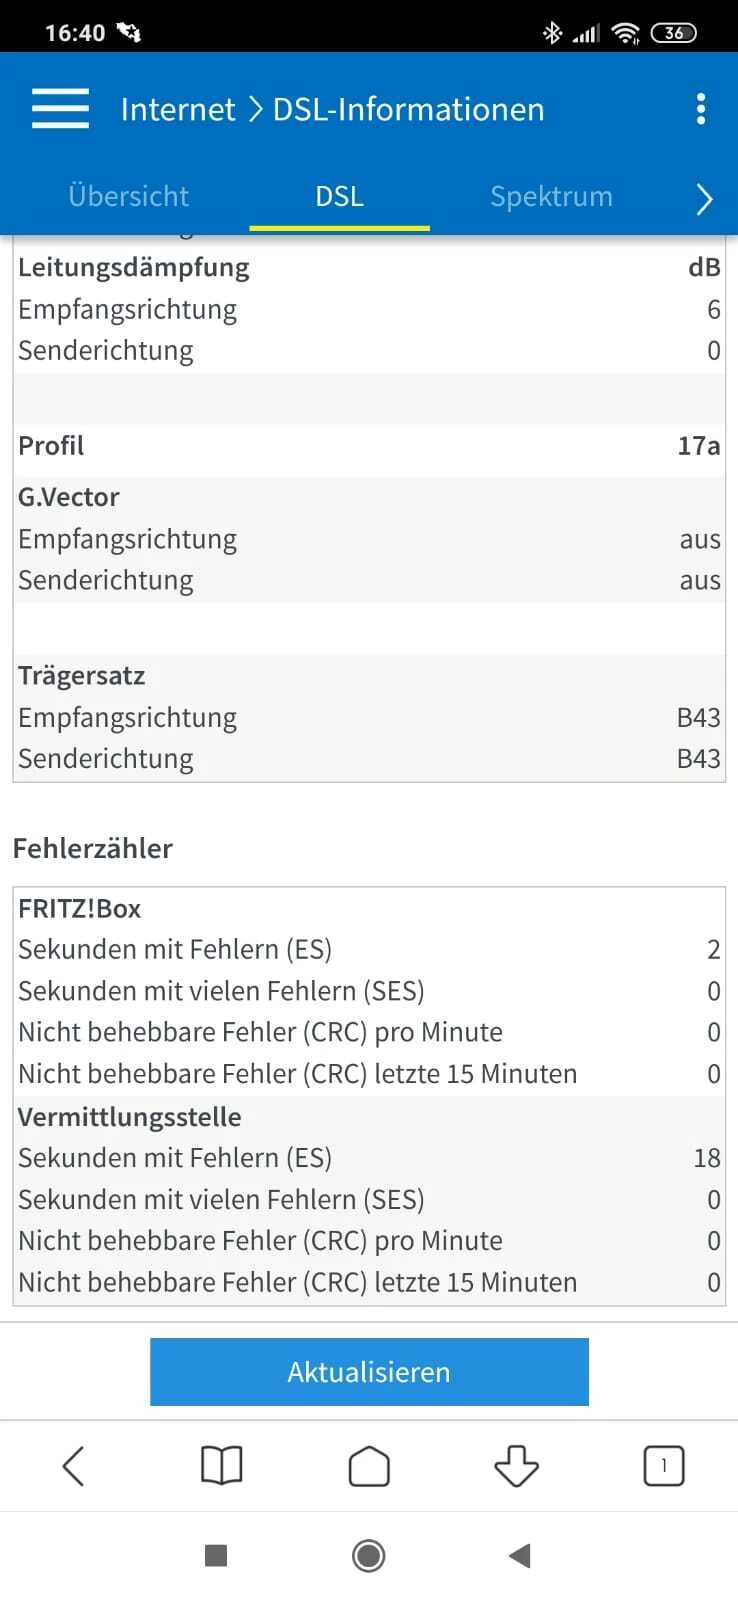This screenshot has height=1600, width=738.
Task: Open the browser downloads arrow icon
Action: point(516,1466)
